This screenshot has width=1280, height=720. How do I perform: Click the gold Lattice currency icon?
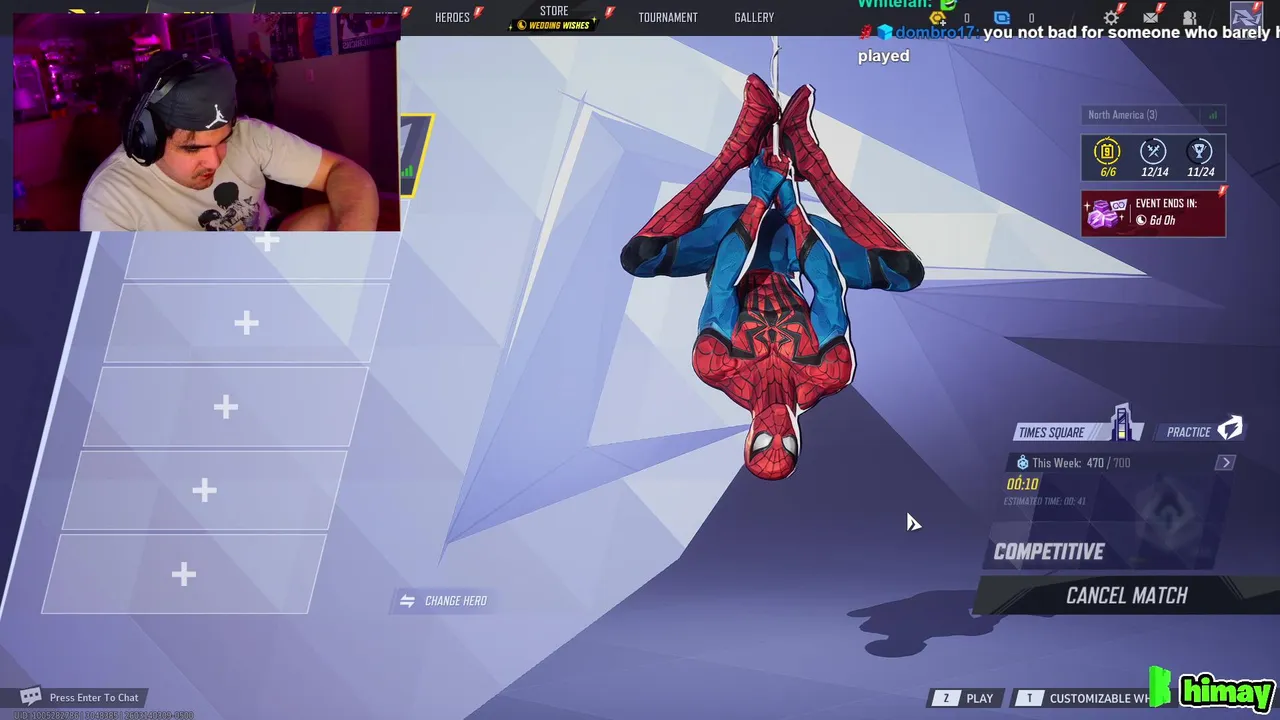[938, 18]
